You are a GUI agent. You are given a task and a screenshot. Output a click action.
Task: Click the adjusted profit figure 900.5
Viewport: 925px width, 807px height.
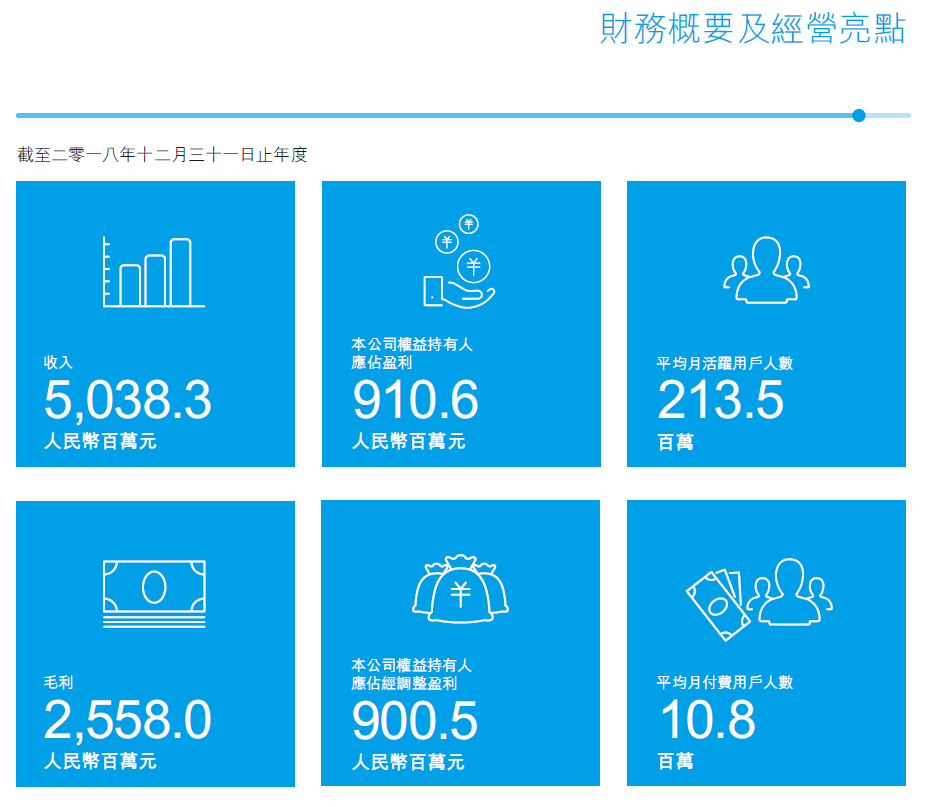[x=415, y=721]
